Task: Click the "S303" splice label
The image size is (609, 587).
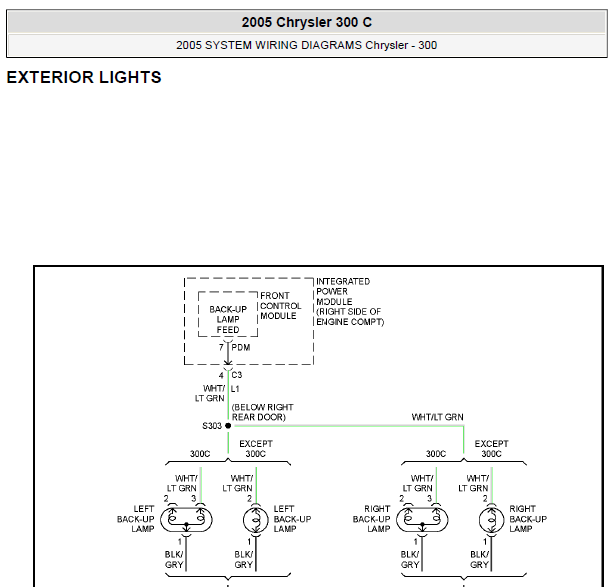Action: (212, 426)
